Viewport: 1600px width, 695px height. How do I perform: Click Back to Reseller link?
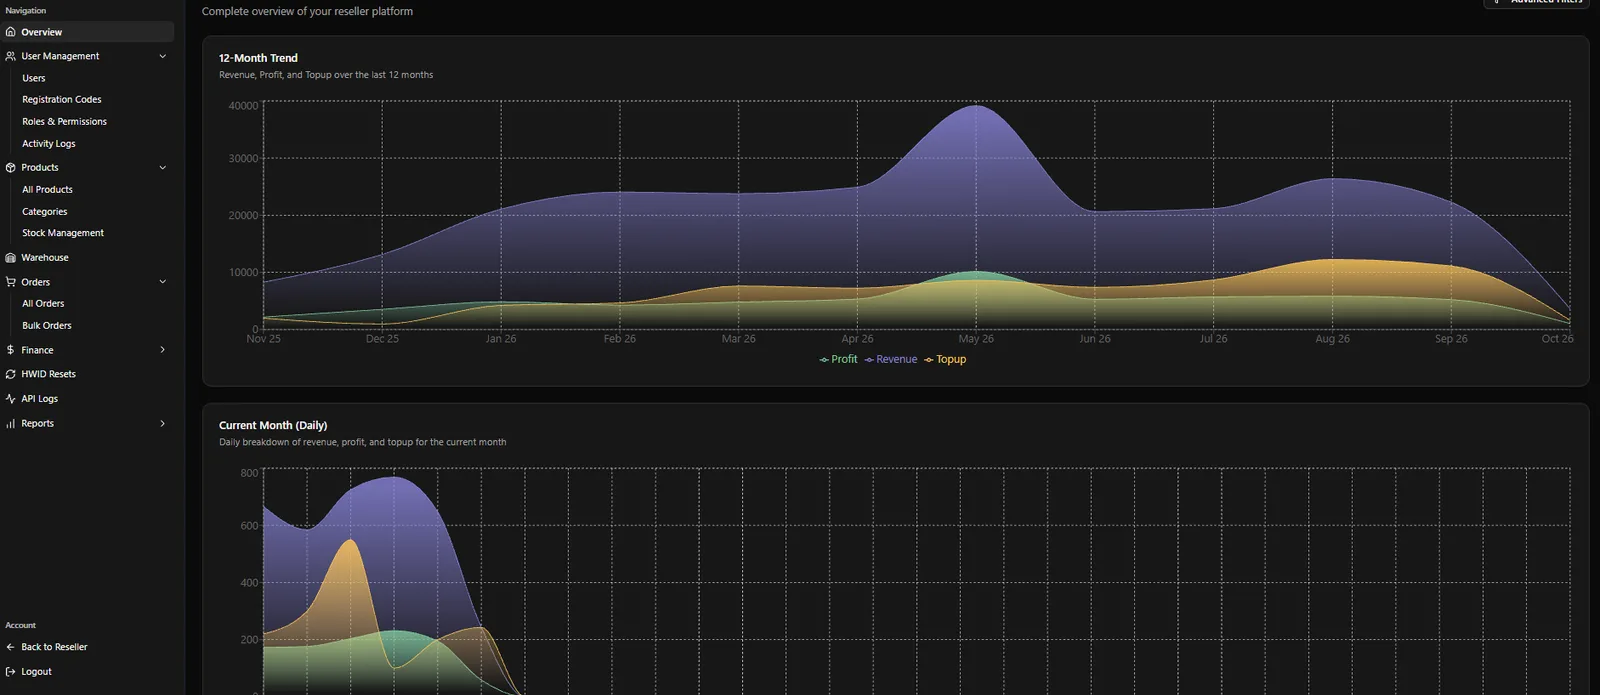pyautogui.click(x=54, y=647)
